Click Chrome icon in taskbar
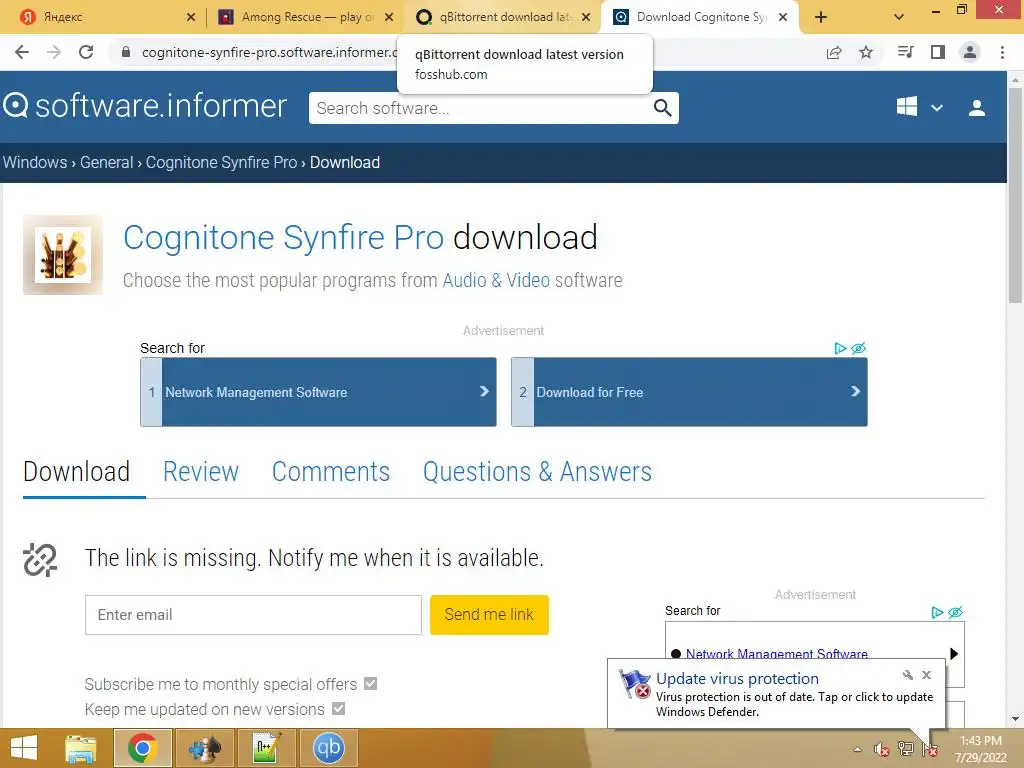 tap(142, 748)
